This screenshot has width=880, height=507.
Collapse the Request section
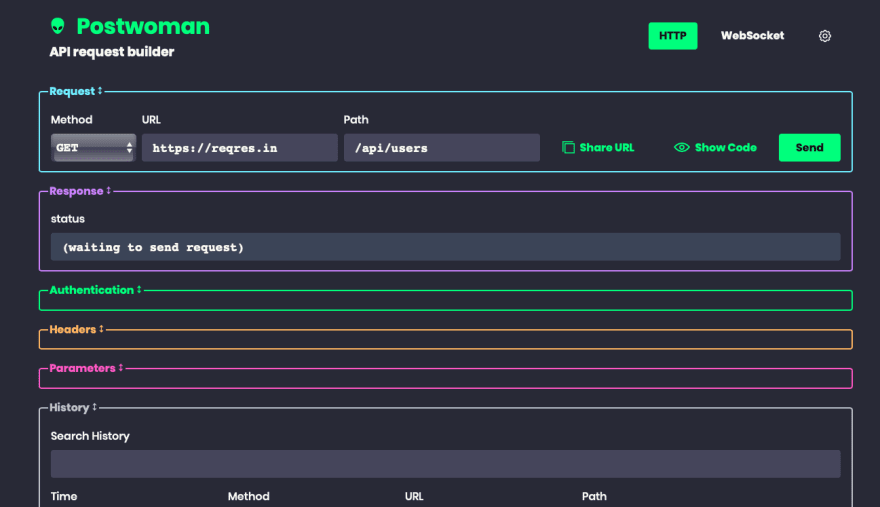tap(76, 91)
